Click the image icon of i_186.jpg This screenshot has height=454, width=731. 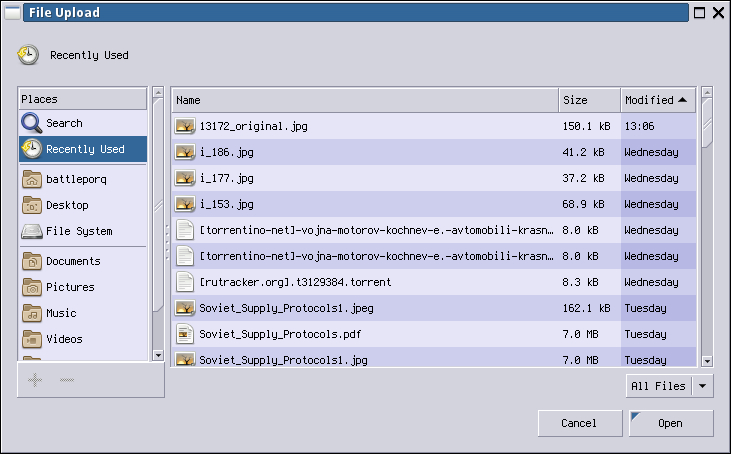pos(185,152)
